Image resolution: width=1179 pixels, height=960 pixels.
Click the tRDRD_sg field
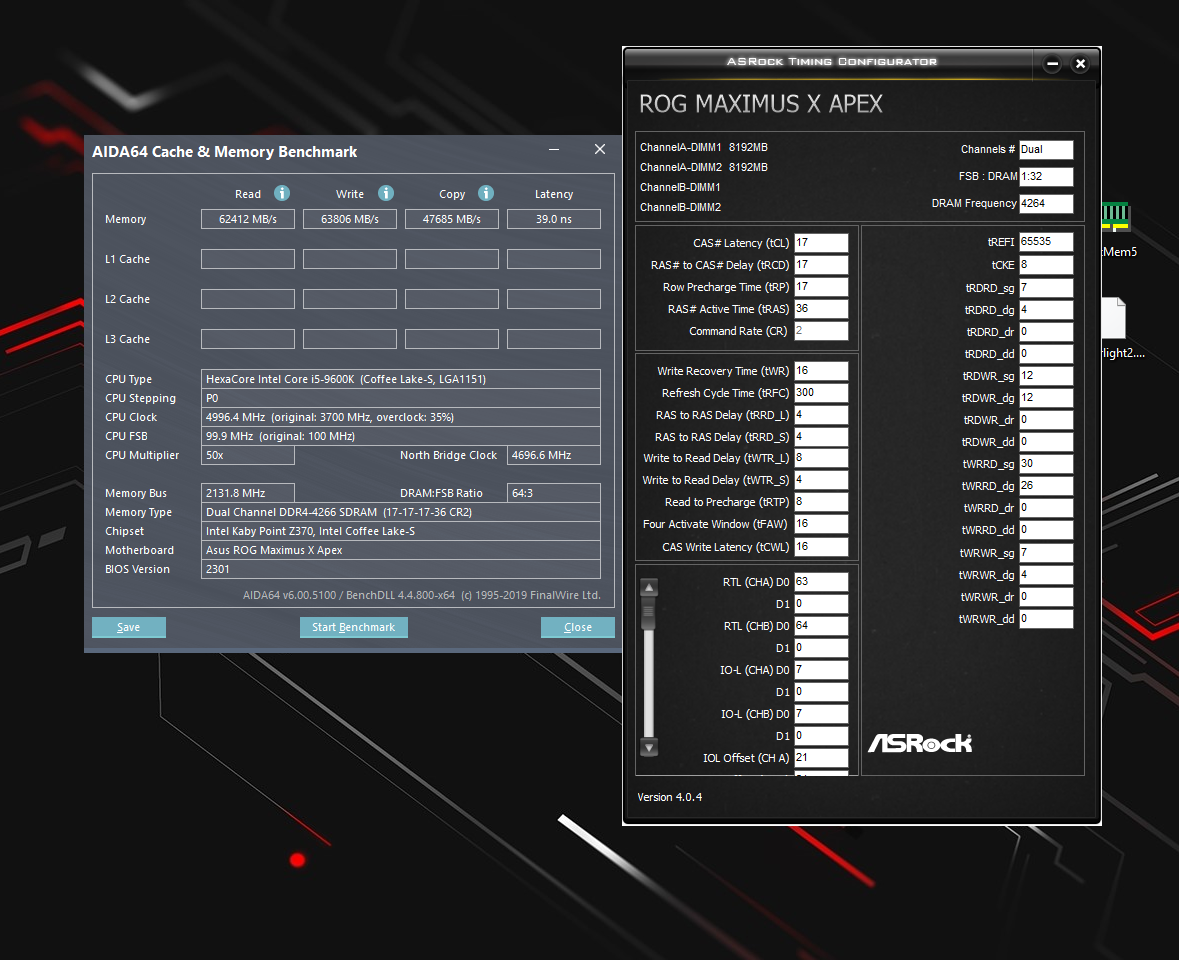1046,287
